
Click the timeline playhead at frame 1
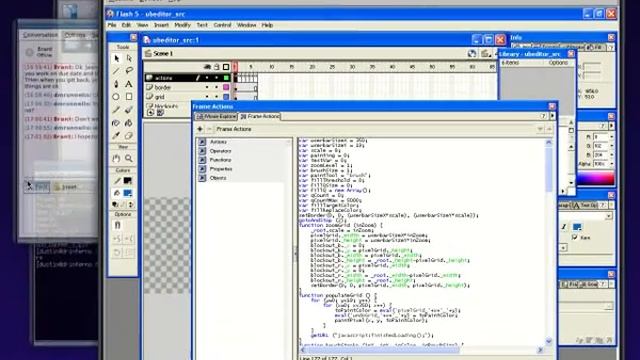tap(235, 67)
